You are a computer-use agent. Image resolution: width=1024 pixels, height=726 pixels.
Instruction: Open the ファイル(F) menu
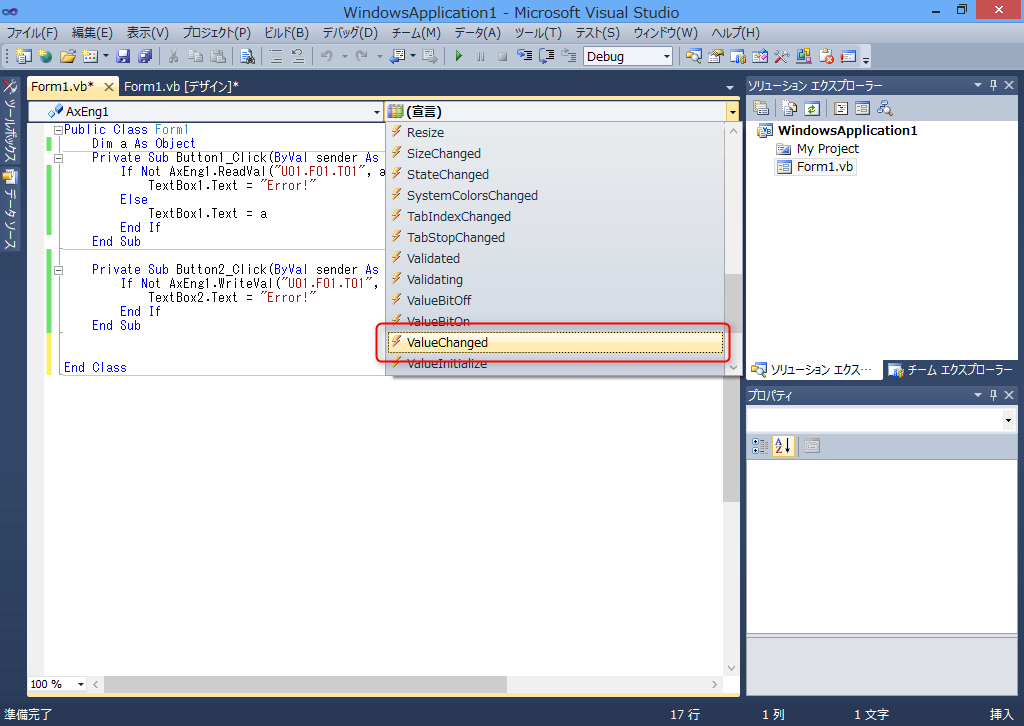coord(31,33)
